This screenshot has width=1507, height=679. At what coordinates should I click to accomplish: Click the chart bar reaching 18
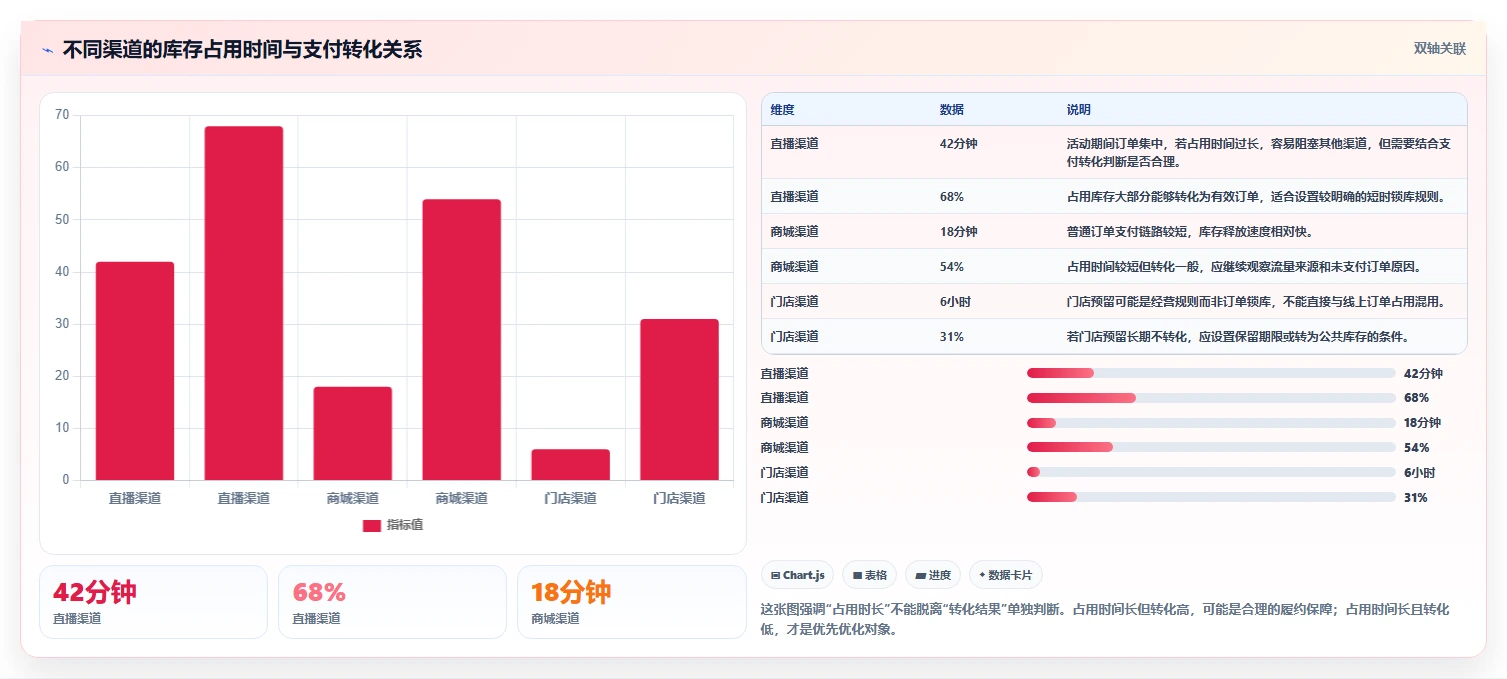coord(353,433)
